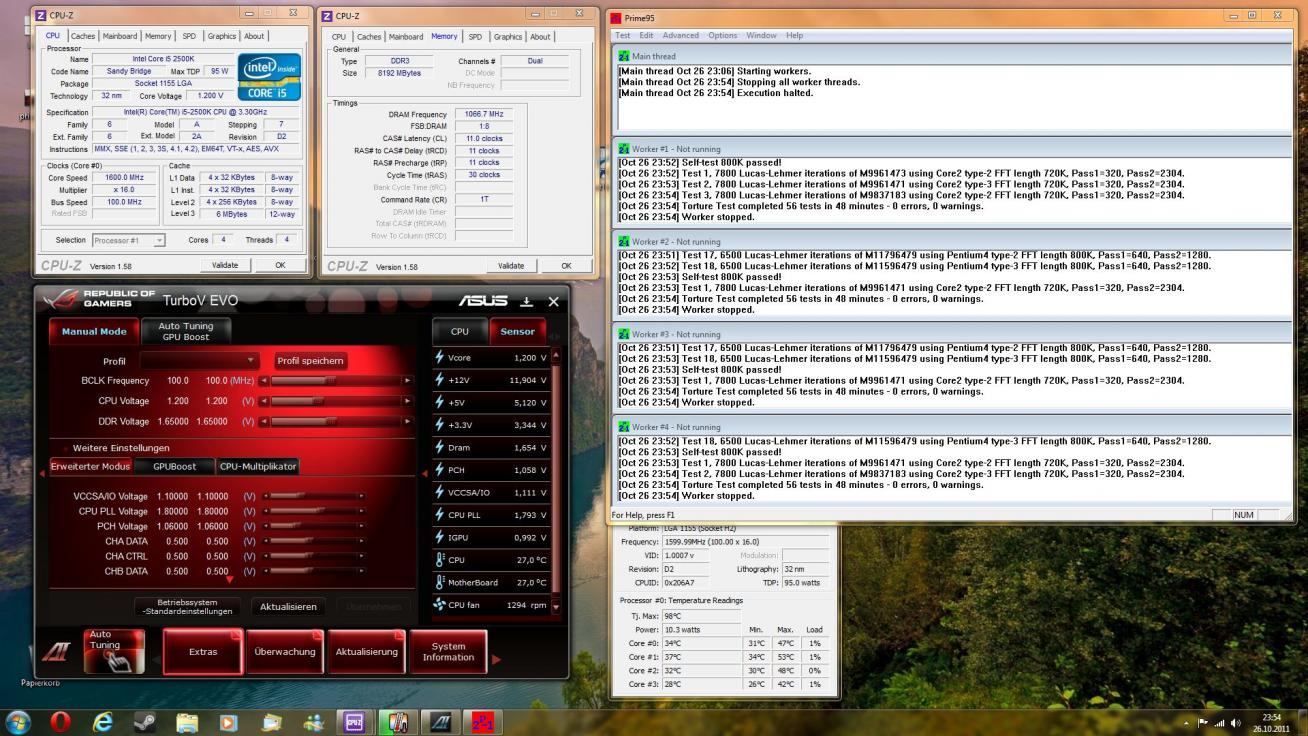Open Windows Live Messenger taskbar icon

click(x=313, y=721)
